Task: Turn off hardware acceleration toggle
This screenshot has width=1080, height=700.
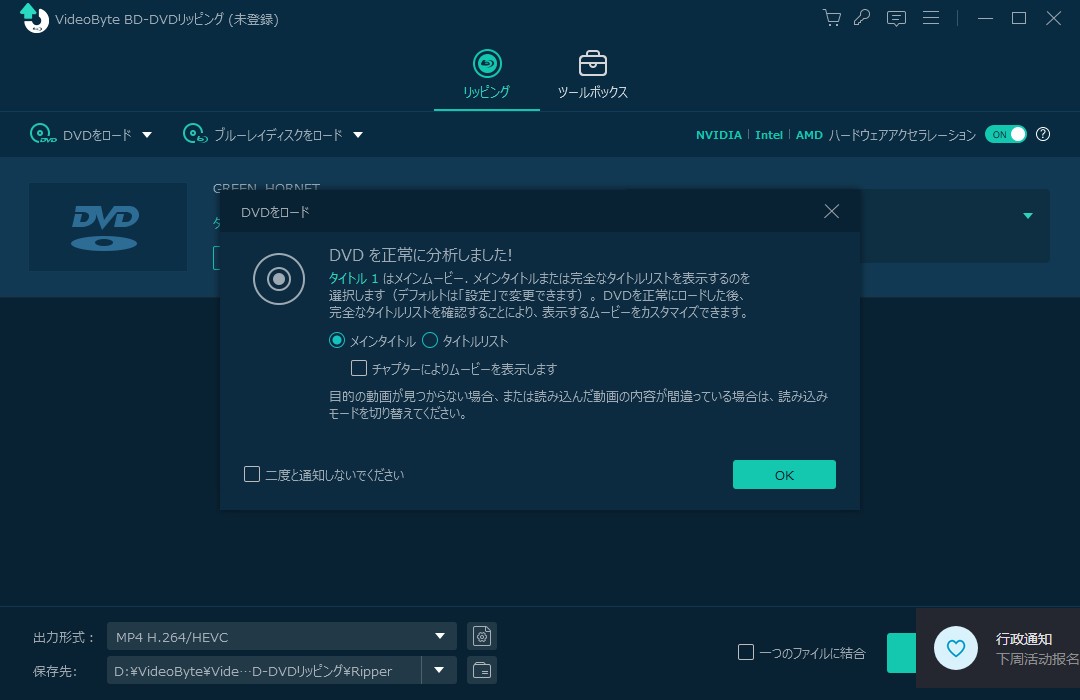Action: tap(1005, 134)
